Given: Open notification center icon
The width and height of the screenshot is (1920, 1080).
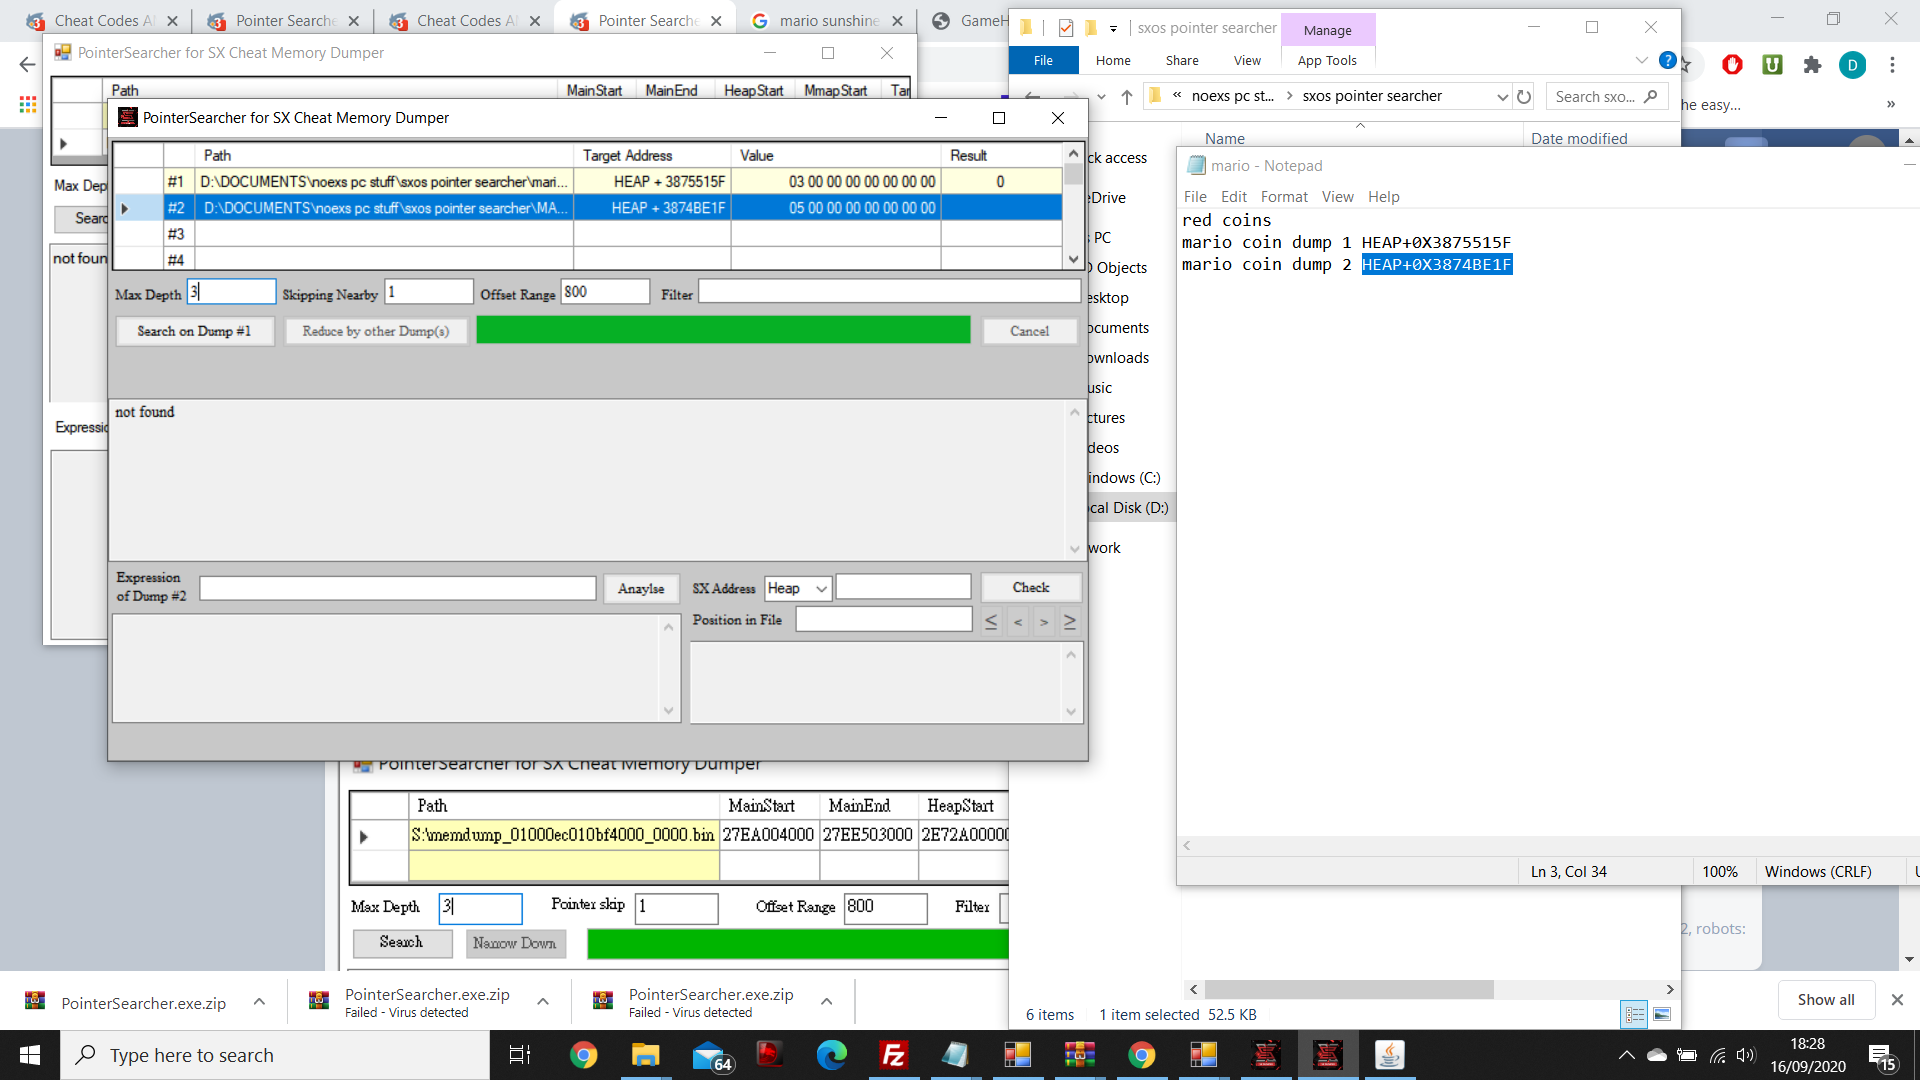Looking at the screenshot, I should [1883, 1056].
